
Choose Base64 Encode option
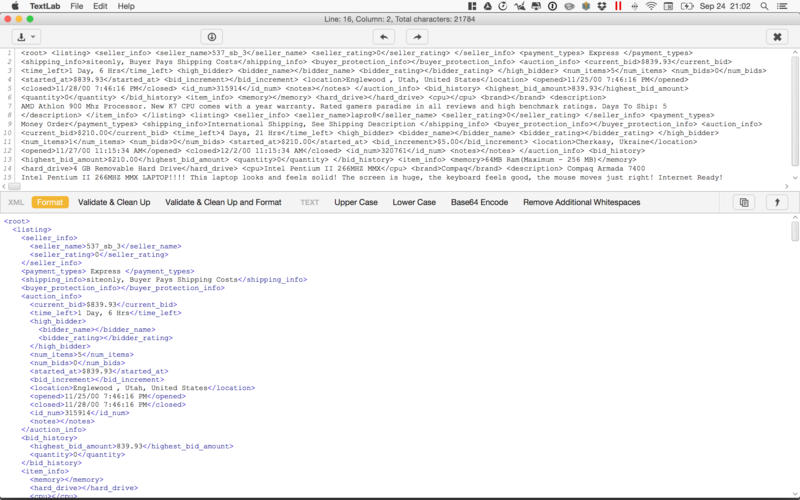479,202
